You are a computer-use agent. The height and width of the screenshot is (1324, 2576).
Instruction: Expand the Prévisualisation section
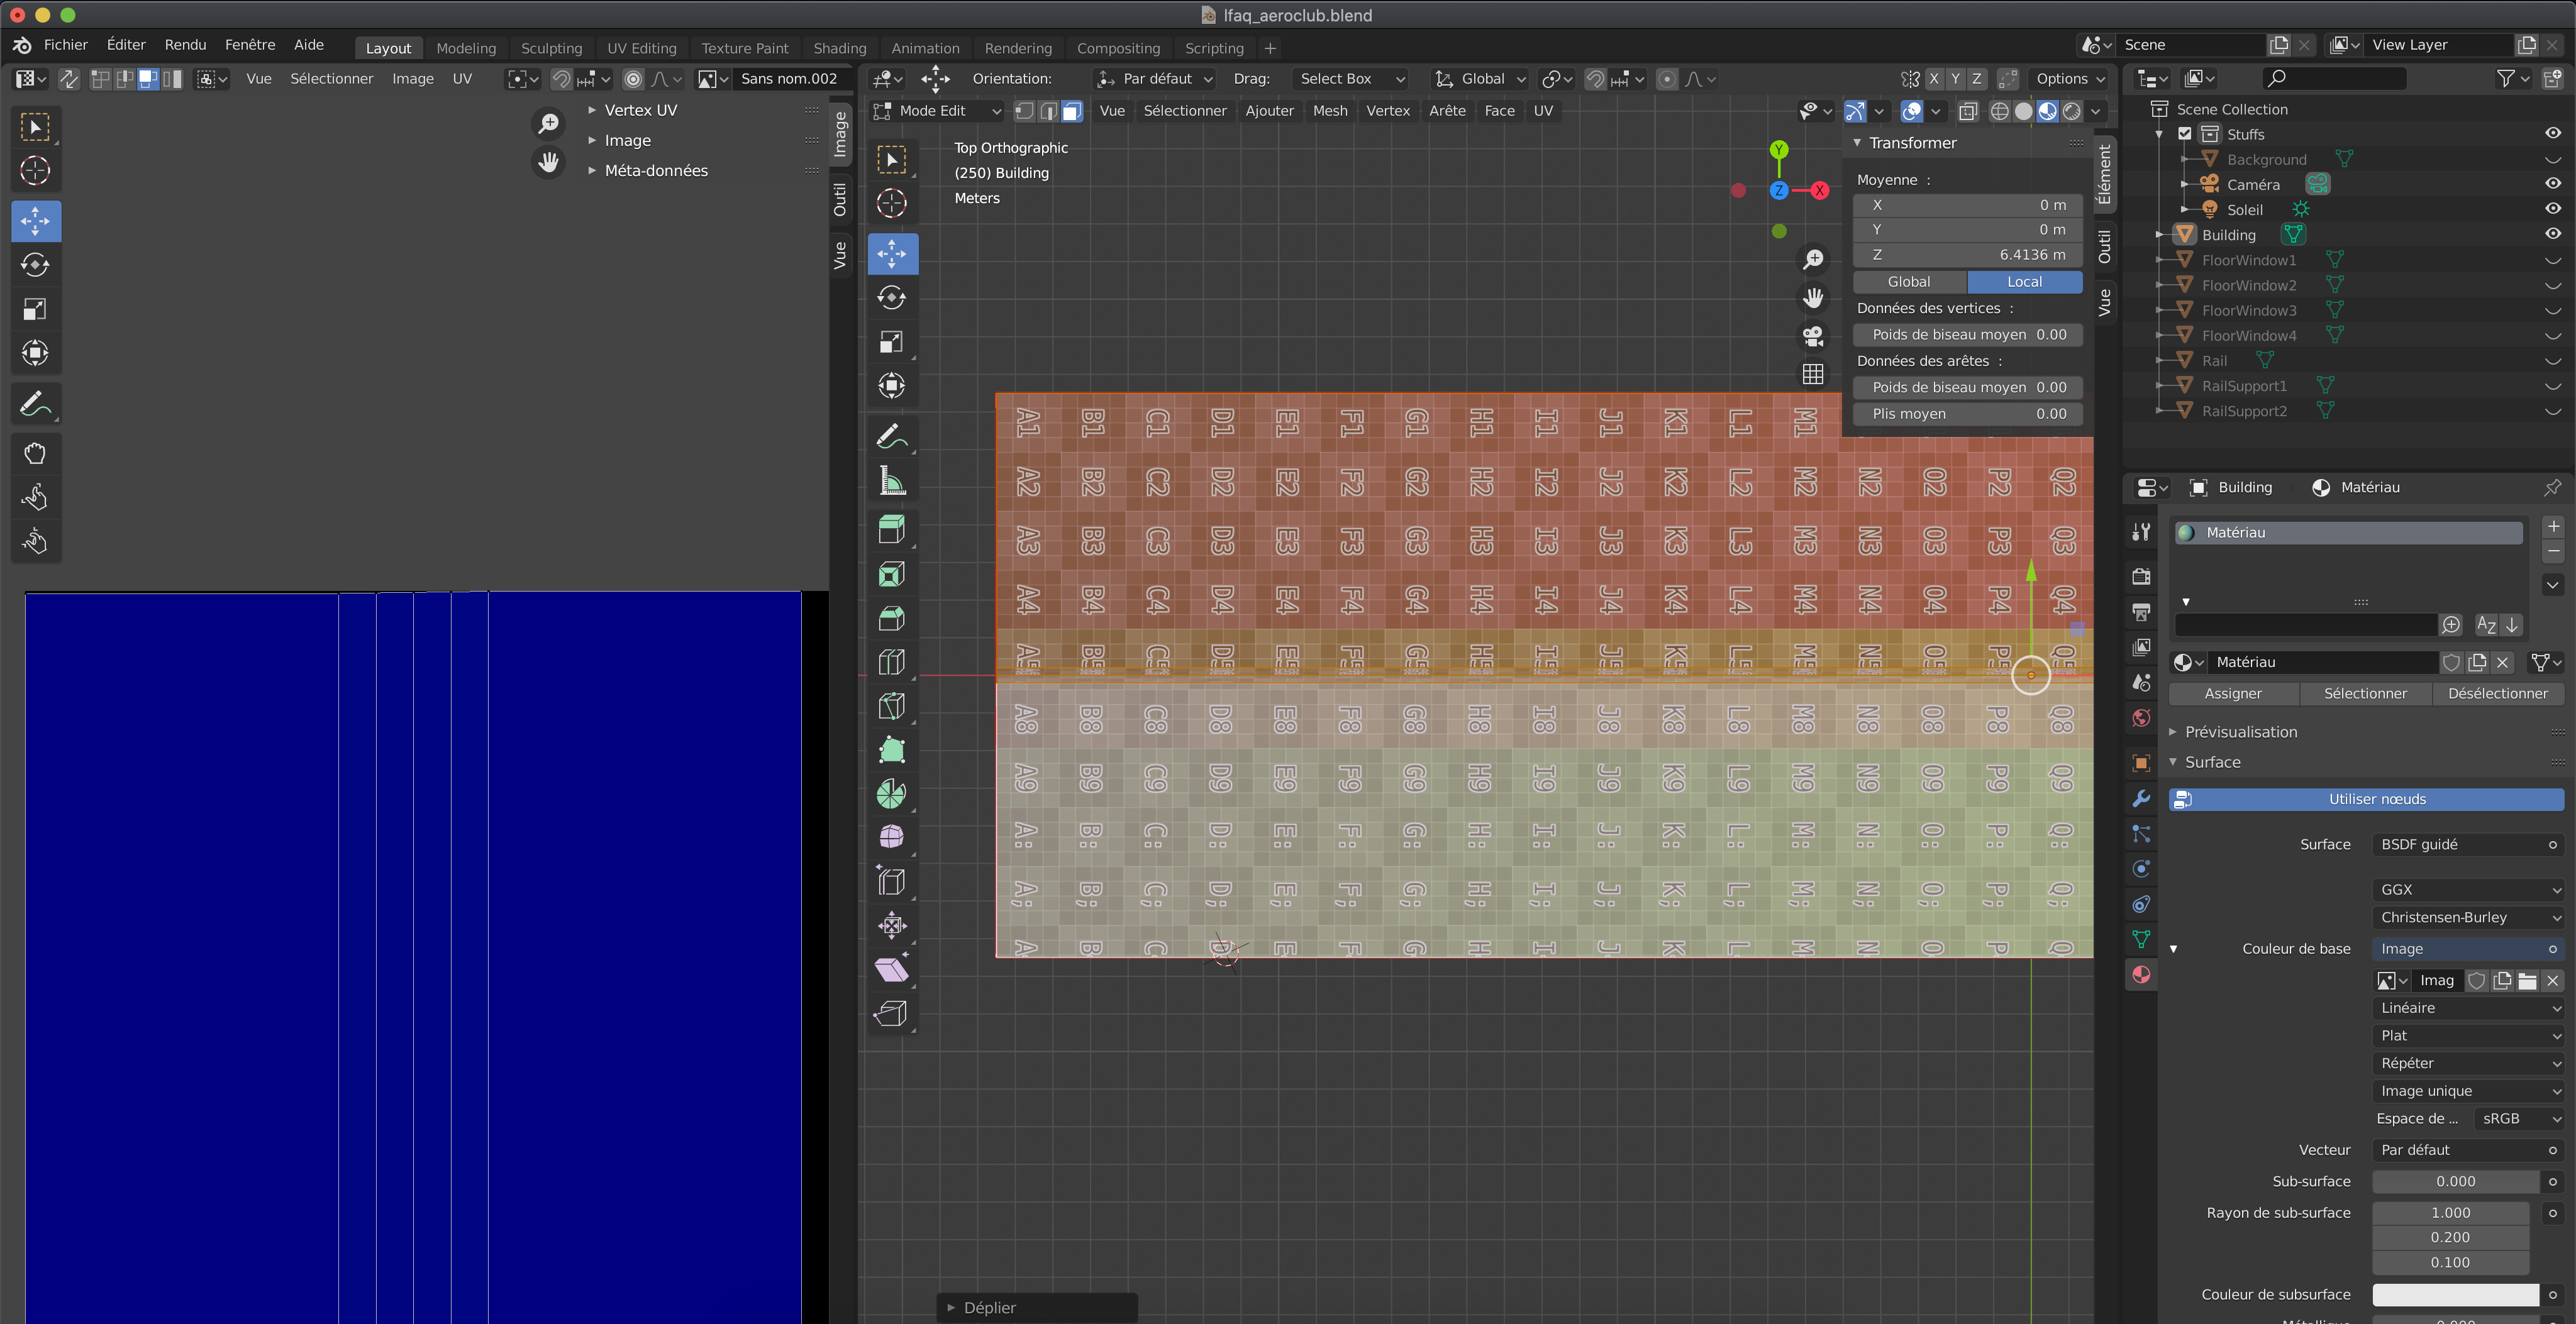2240,731
